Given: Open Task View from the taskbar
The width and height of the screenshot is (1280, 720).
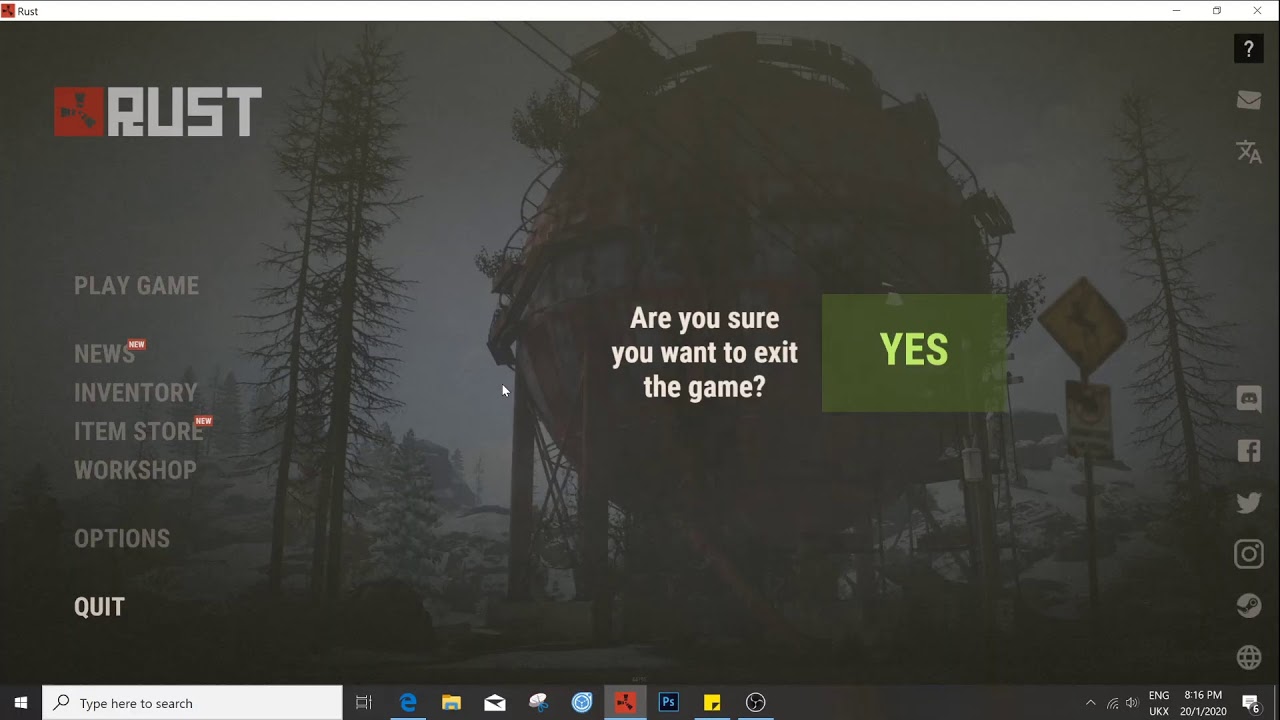Looking at the screenshot, I should (364, 703).
